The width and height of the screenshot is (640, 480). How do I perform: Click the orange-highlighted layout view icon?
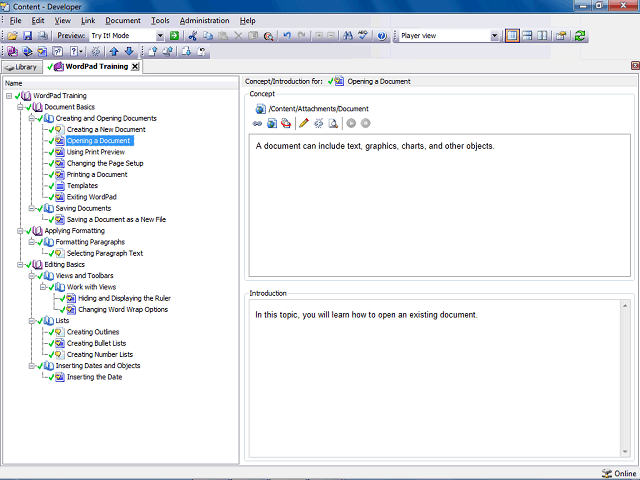coord(512,36)
